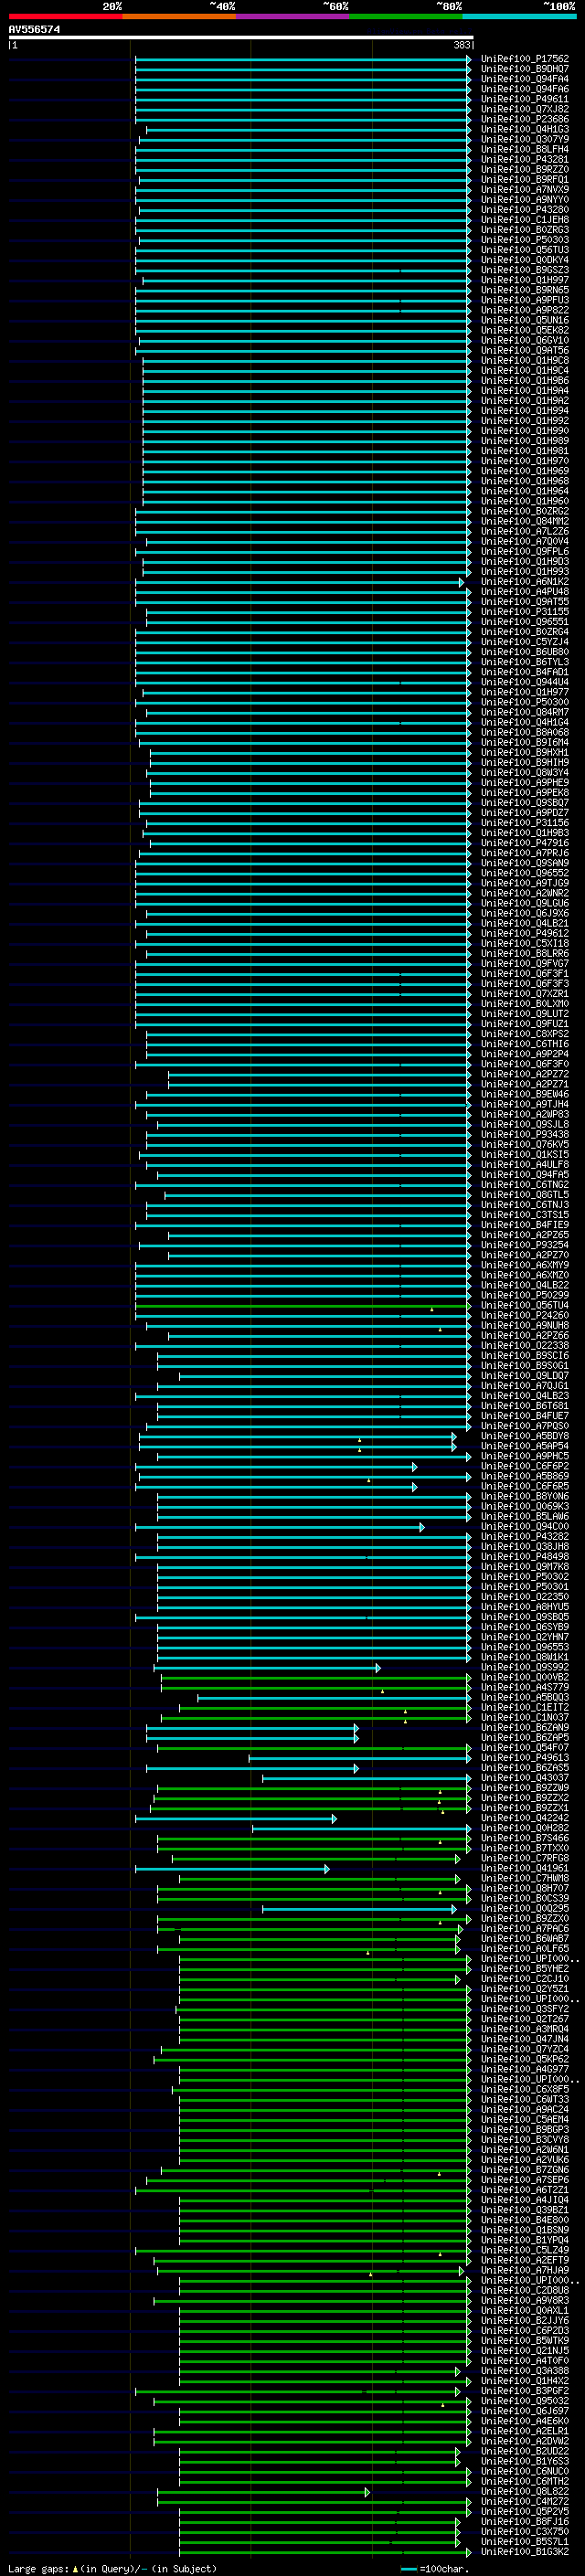Open the UniRef100_Q42242 hit link
Viewport: 585px width, 2576px height.
coord(524,1818)
